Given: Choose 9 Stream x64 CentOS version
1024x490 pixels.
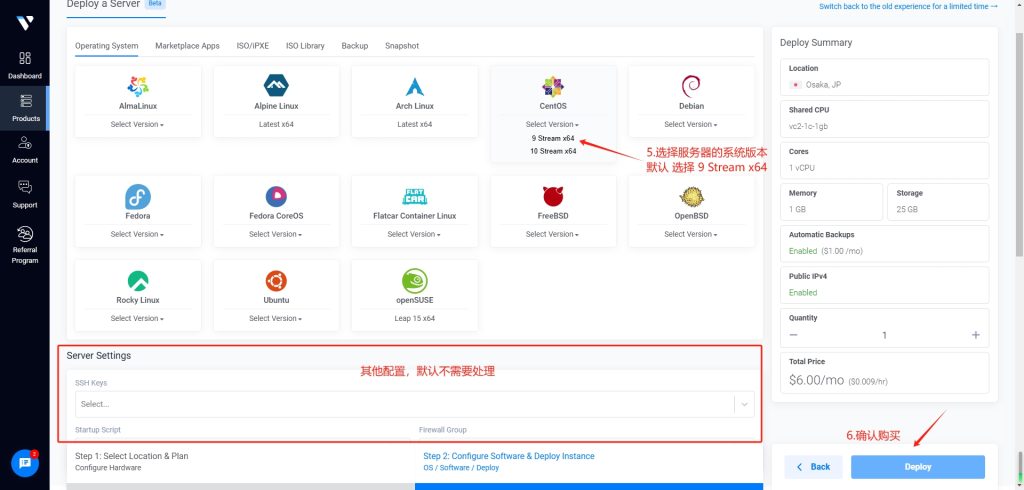Looking at the screenshot, I should pos(553,139).
